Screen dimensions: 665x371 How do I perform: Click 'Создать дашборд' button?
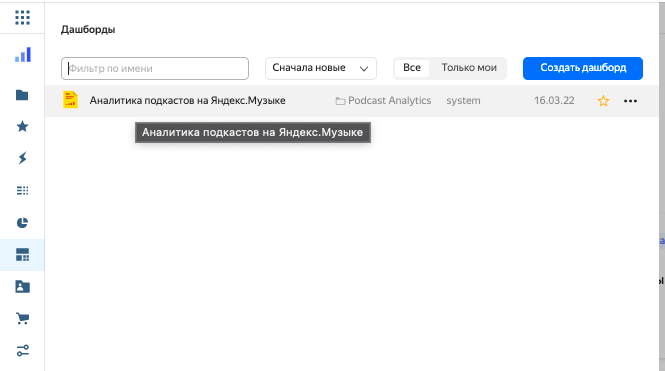[583, 68]
